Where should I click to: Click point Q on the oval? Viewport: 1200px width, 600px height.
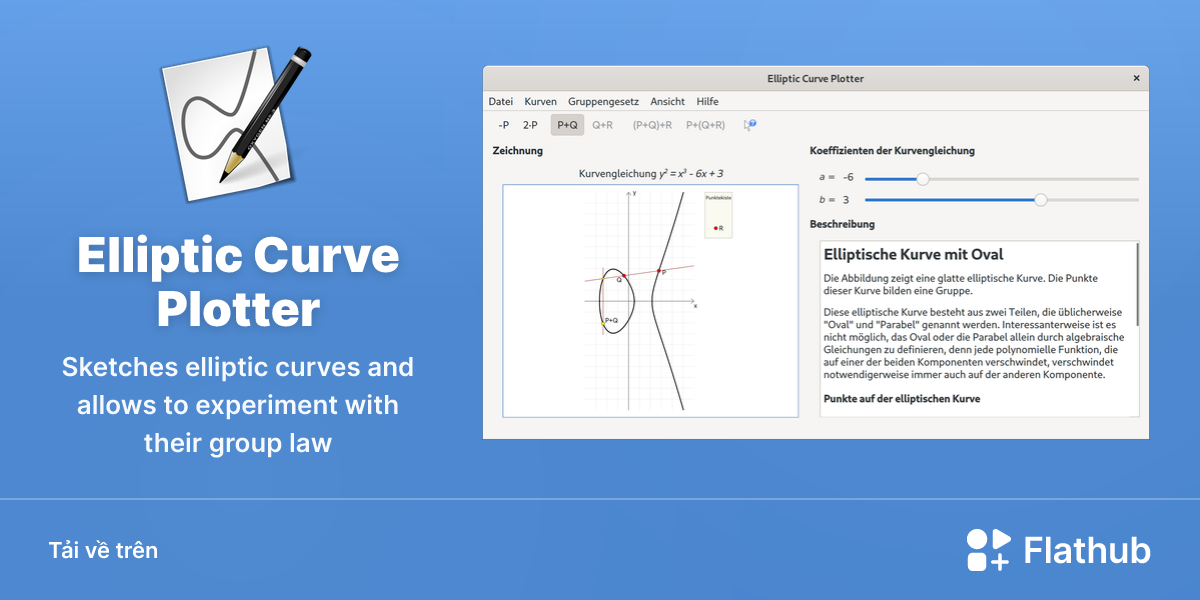pos(624,276)
